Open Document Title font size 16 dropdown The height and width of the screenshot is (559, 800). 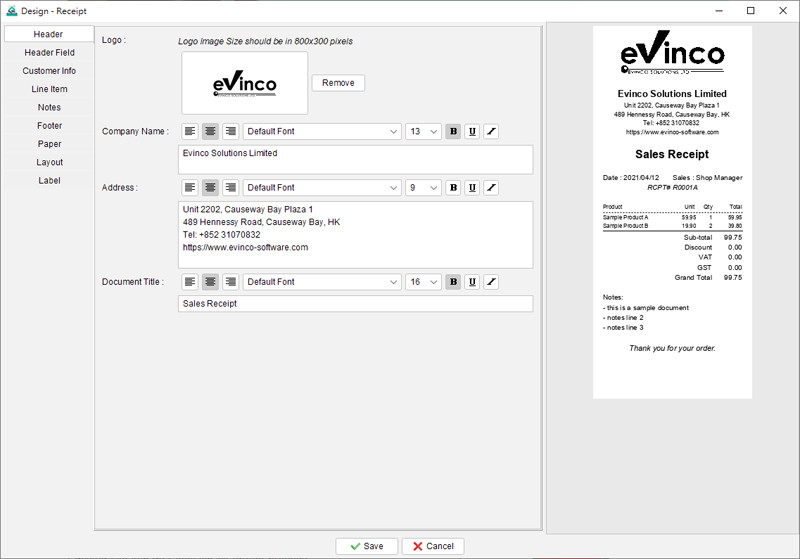pyautogui.click(x=423, y=282)
